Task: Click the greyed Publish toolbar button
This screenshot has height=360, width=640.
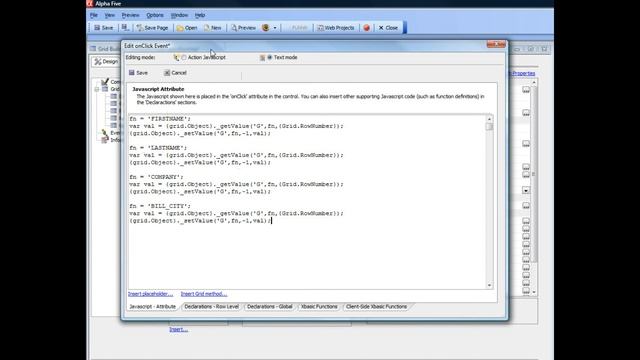Action: pos(299,28)
